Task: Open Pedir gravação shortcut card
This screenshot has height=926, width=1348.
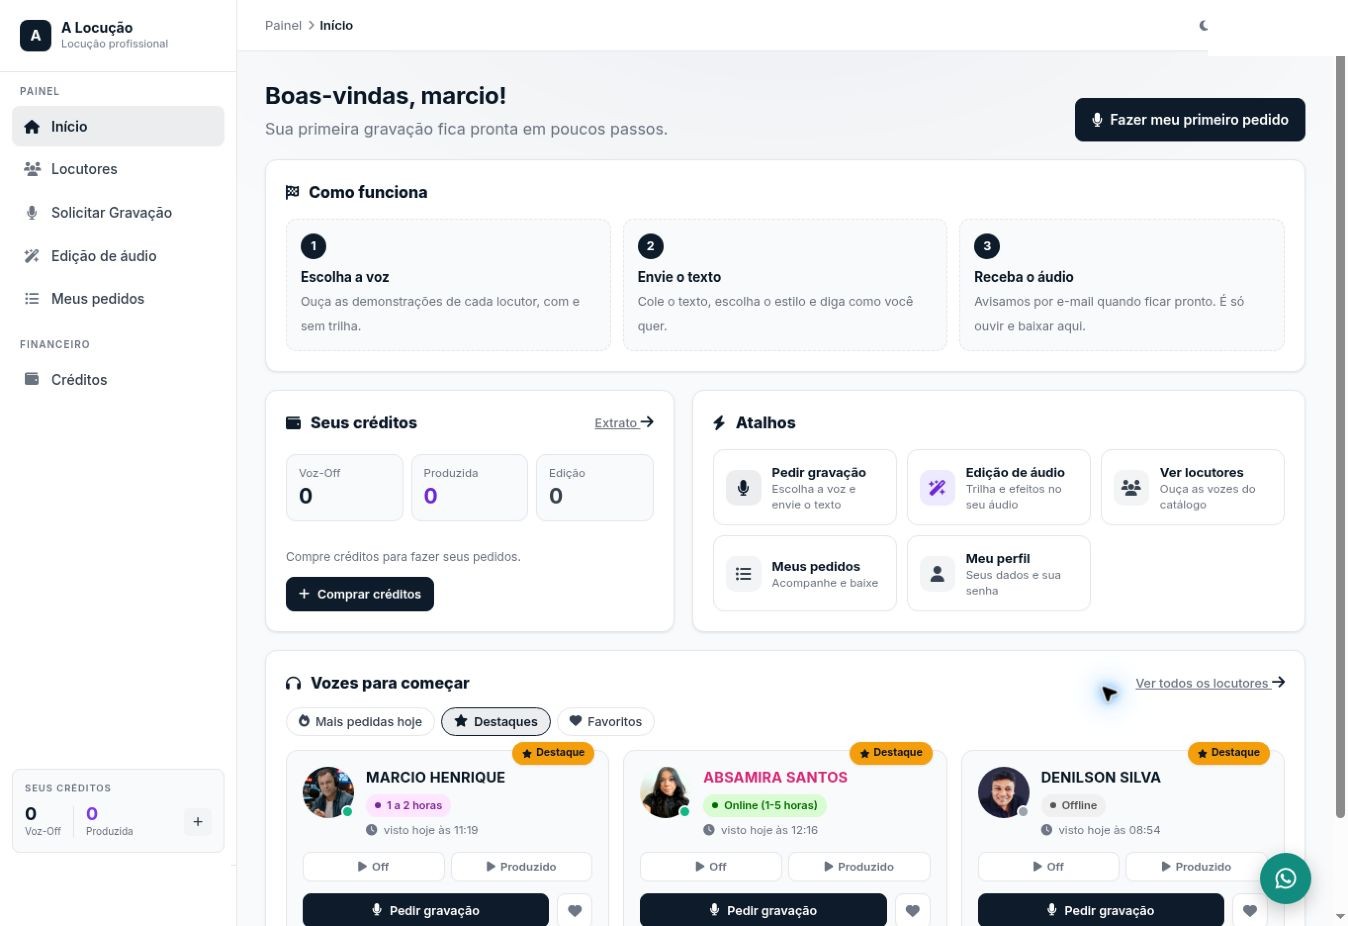Action: [805, 487]
